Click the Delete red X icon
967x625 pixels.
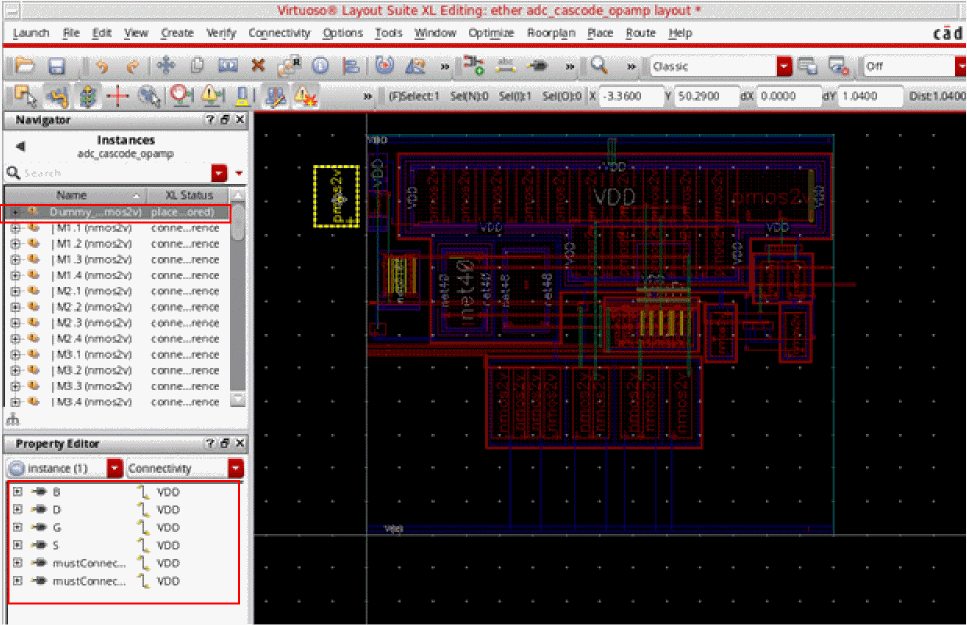click(x=258, y=66)
